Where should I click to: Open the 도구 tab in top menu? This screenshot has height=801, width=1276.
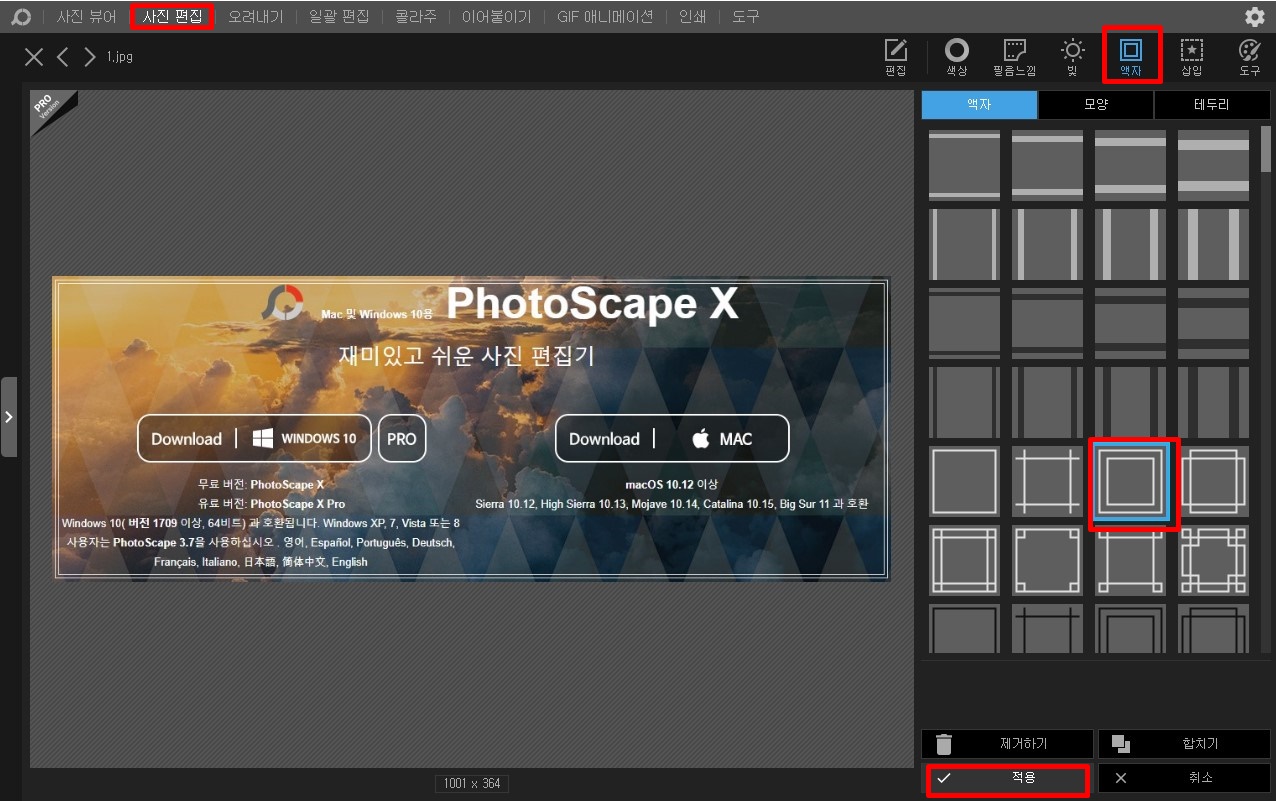coord(745,17)
